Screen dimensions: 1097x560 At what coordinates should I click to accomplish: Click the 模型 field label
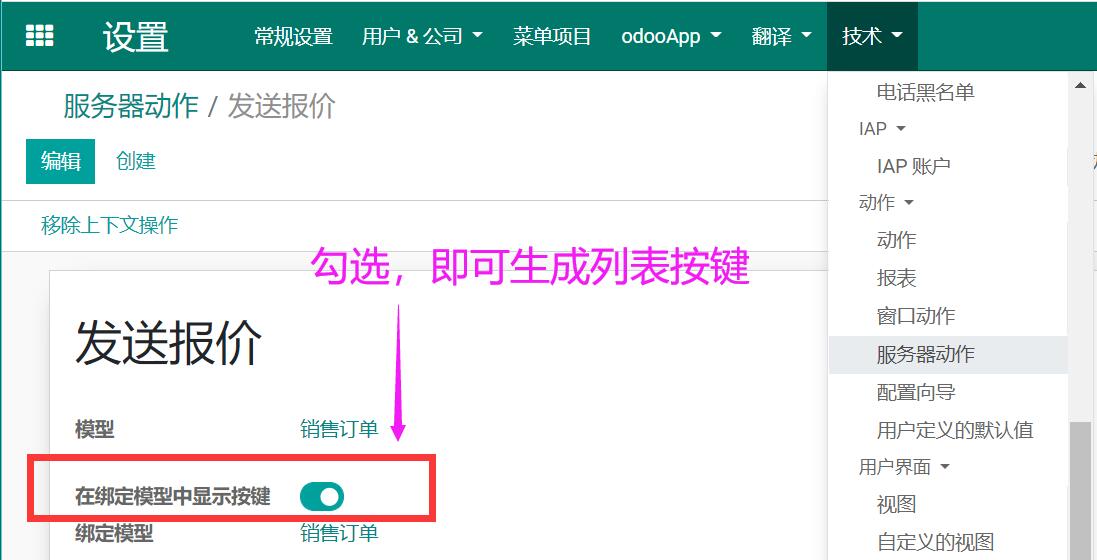tap(94, 429)
